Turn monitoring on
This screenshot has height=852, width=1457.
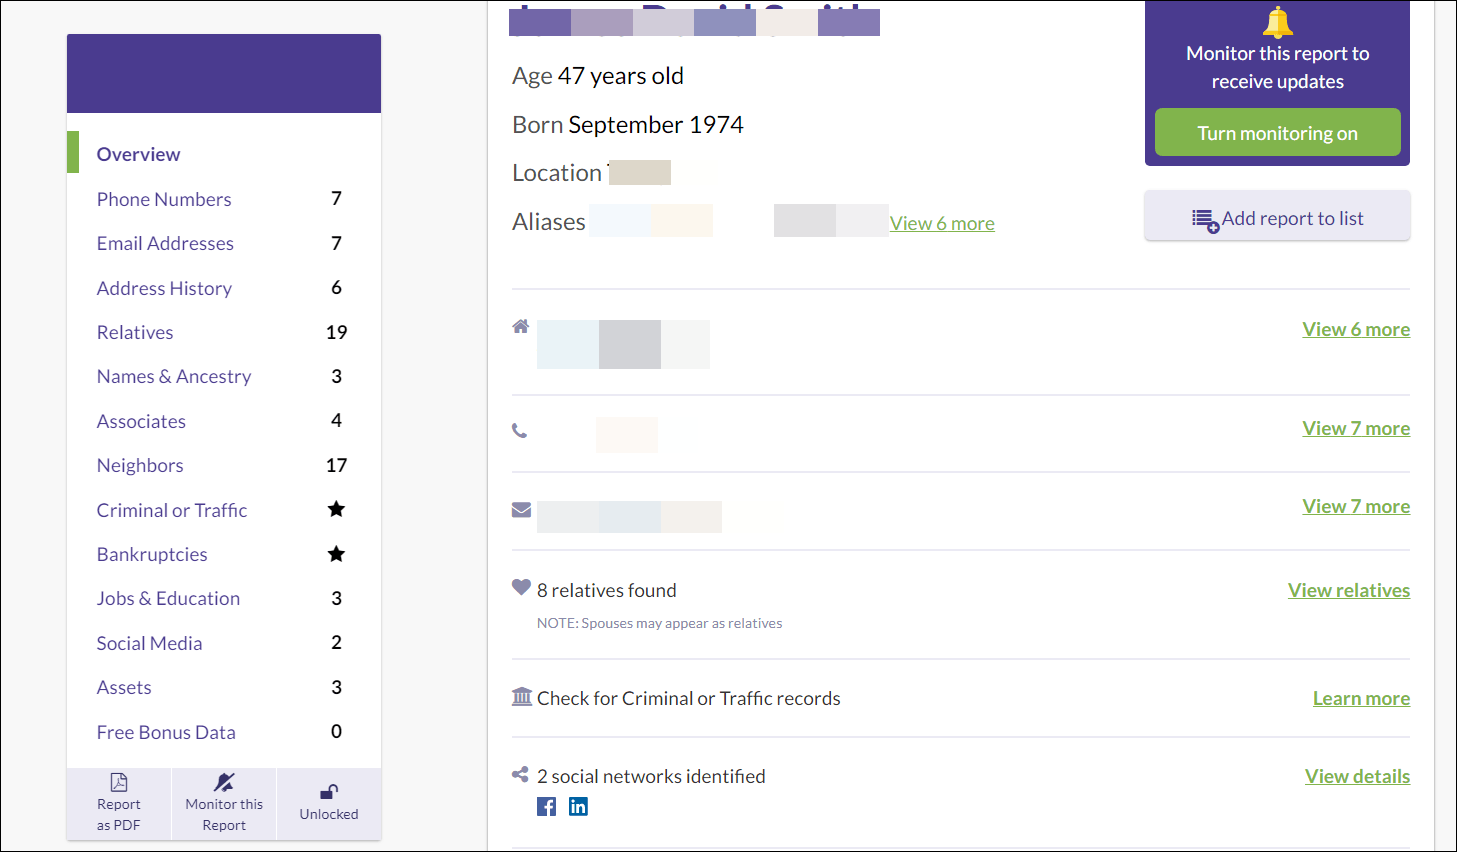coord(1277,133)
